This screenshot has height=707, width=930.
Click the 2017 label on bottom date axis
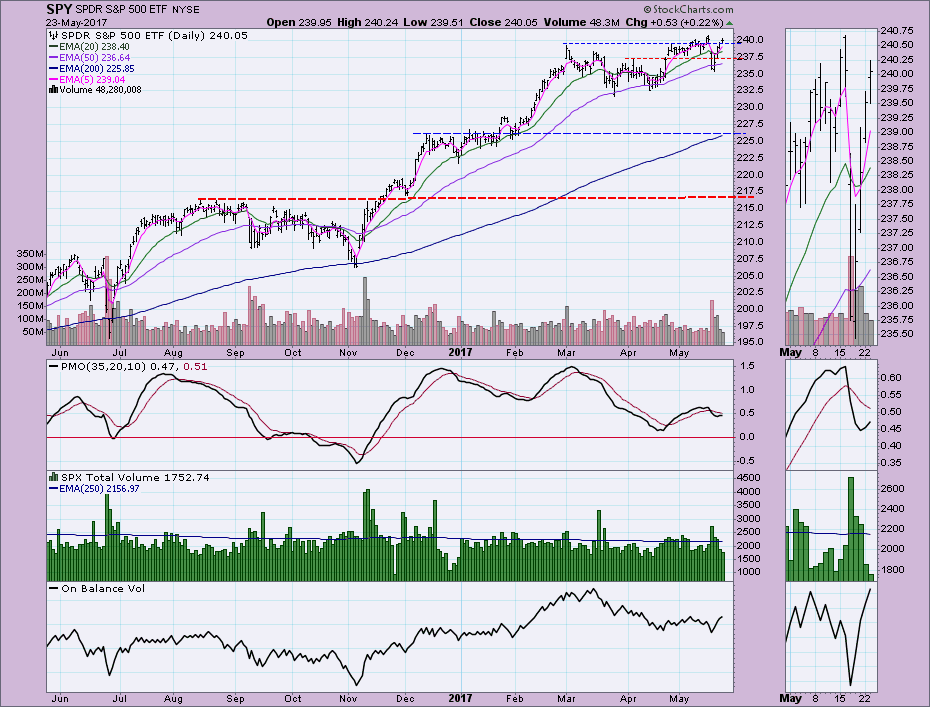(x=460, y=698)
